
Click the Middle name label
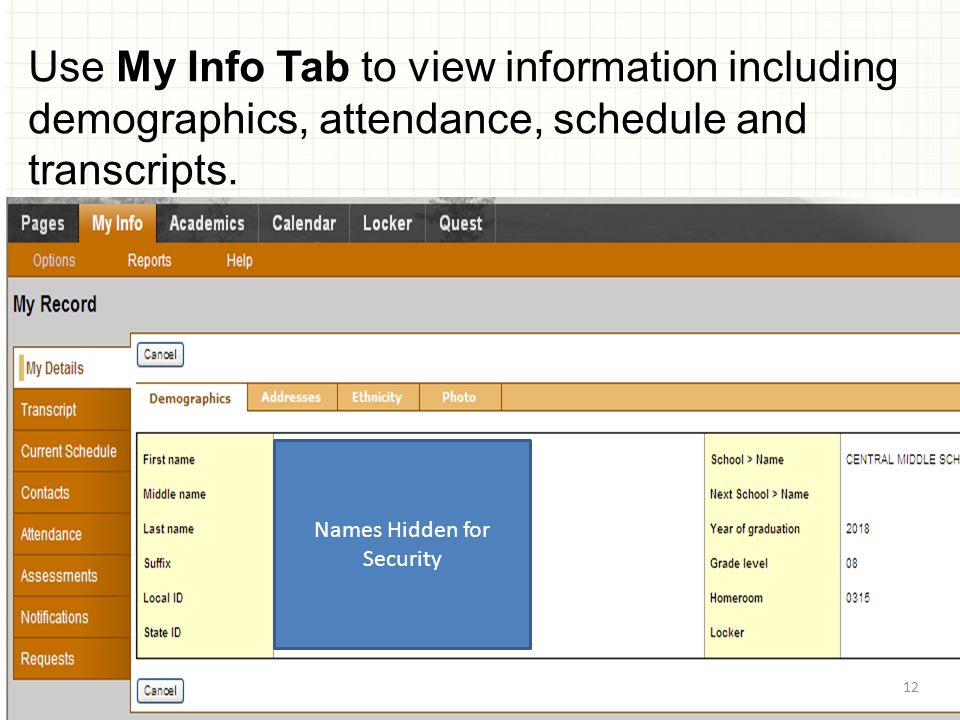[x=174, y=494]
